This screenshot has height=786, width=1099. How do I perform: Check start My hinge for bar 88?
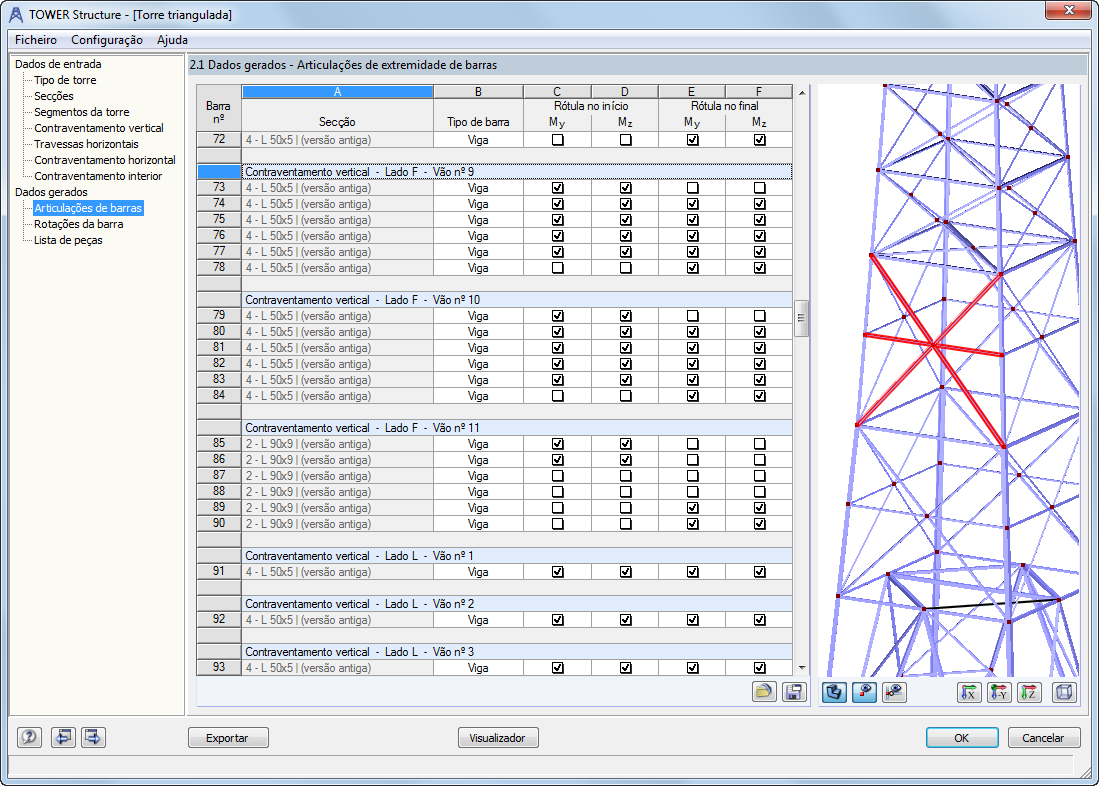point(557,492)
